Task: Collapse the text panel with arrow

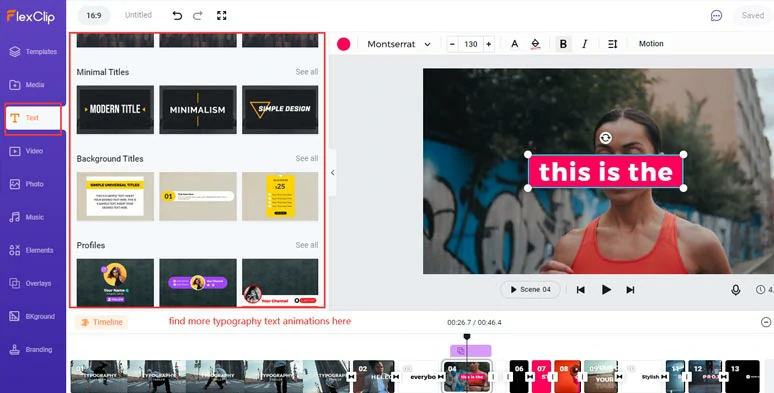Action: point(333,172)
